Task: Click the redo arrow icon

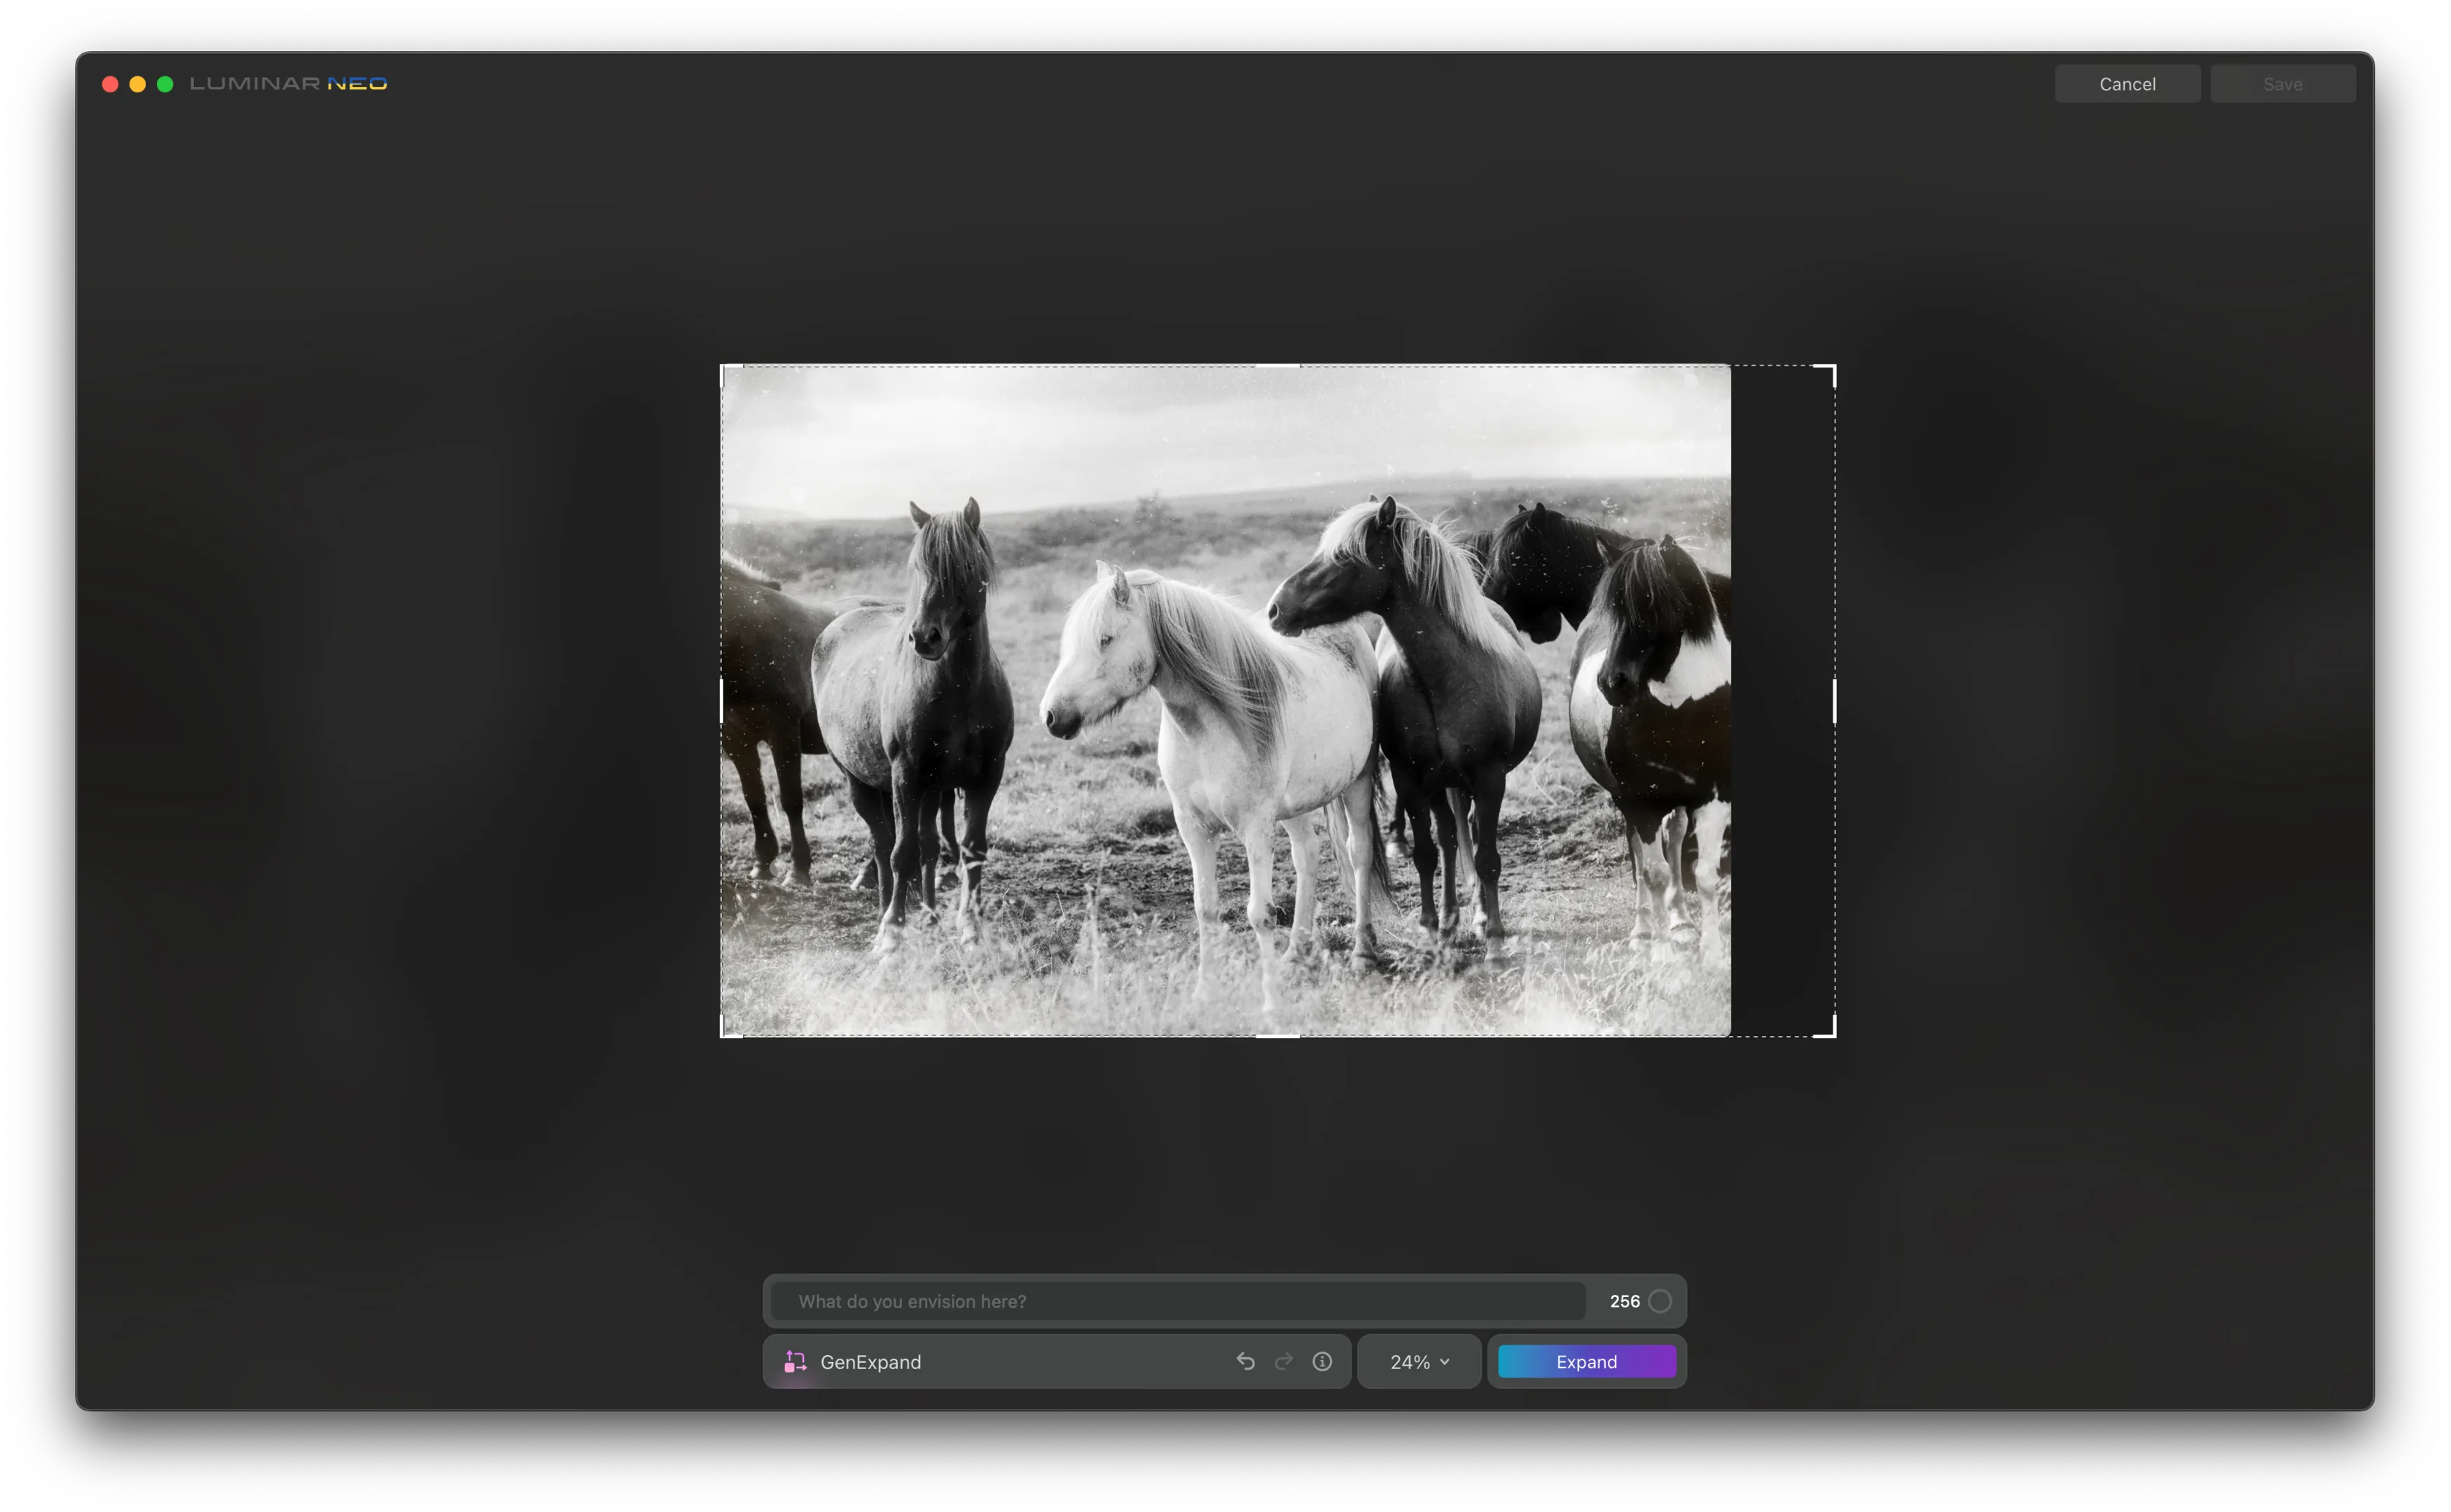Action: click(x=1284, y=1361)
